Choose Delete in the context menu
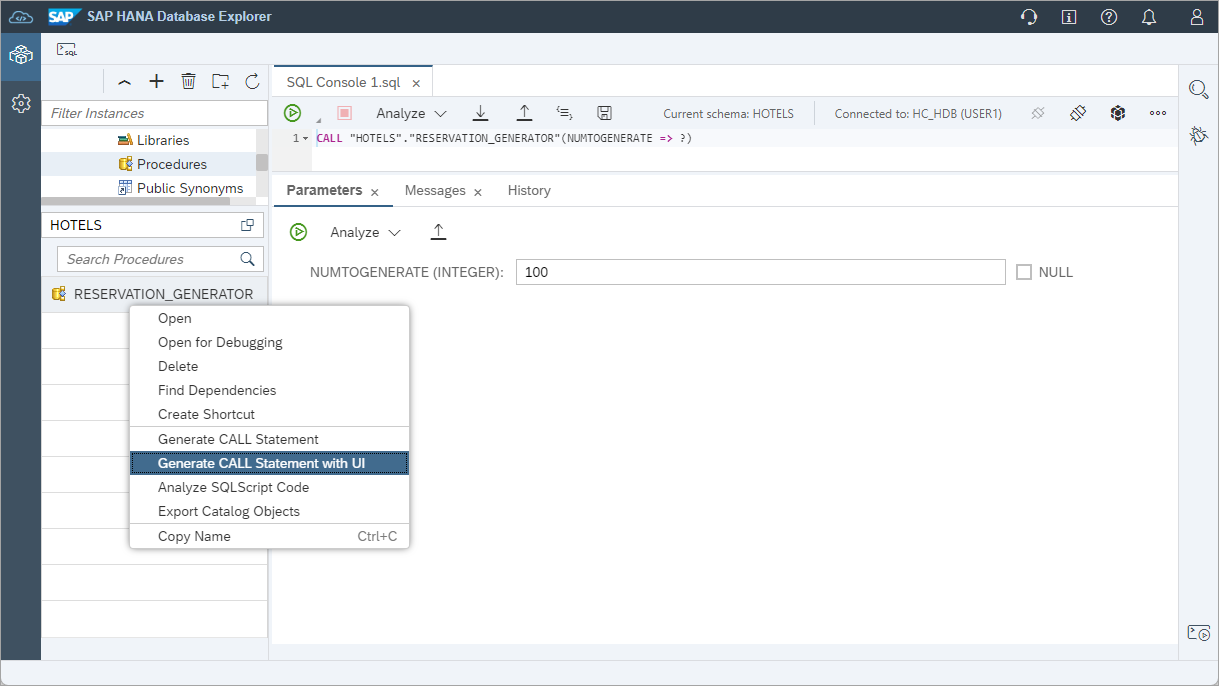This screenshot has height=686, width=1219. 269,366
